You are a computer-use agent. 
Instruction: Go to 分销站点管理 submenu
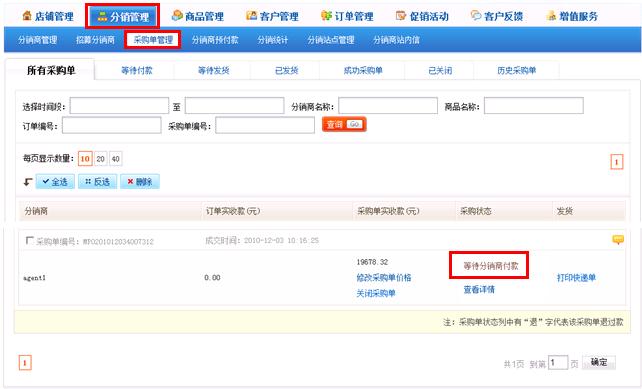[x=331, y=40]
